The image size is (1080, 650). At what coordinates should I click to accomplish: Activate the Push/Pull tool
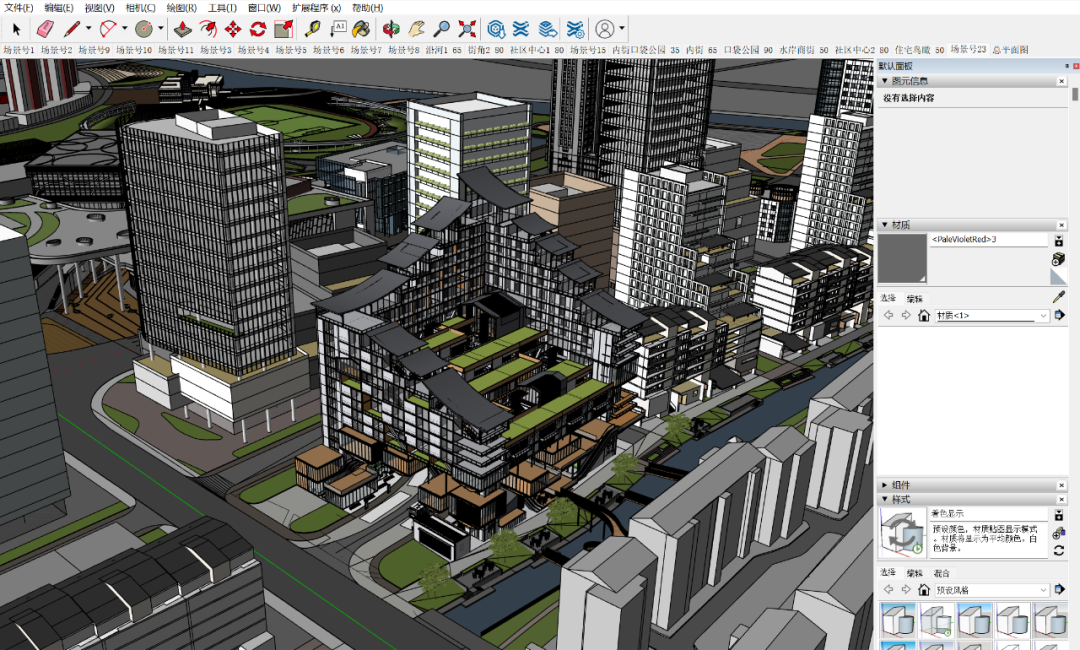click(x=181, y=29)
